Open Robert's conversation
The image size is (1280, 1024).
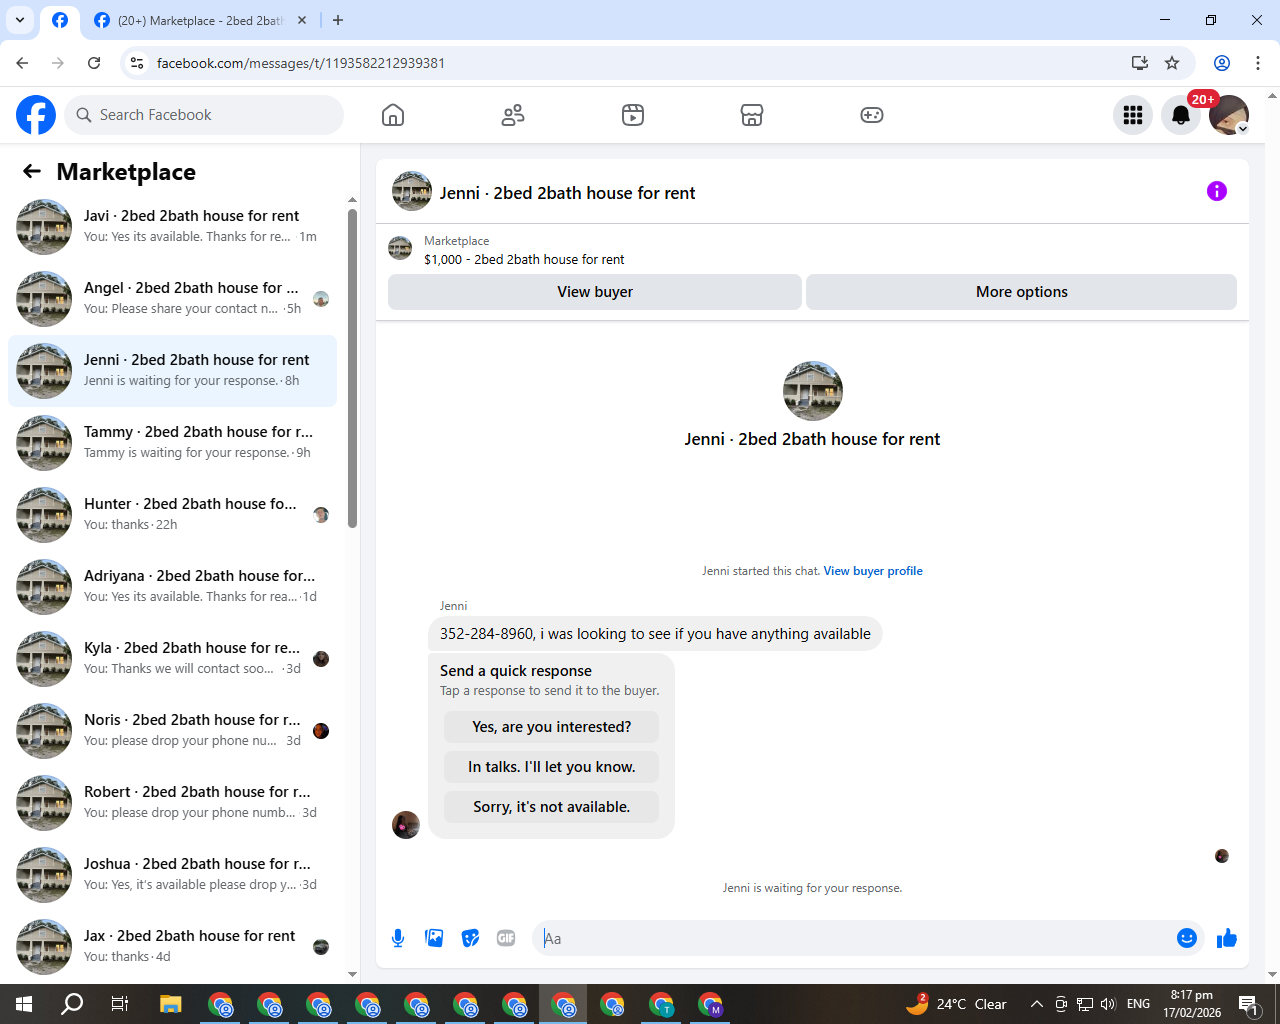(172, 803)
